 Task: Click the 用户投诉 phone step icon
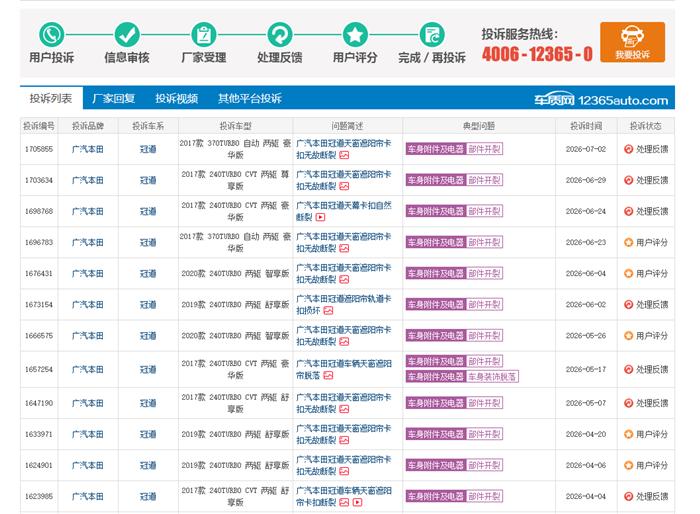pyautogui.click(x=52, y=34)
